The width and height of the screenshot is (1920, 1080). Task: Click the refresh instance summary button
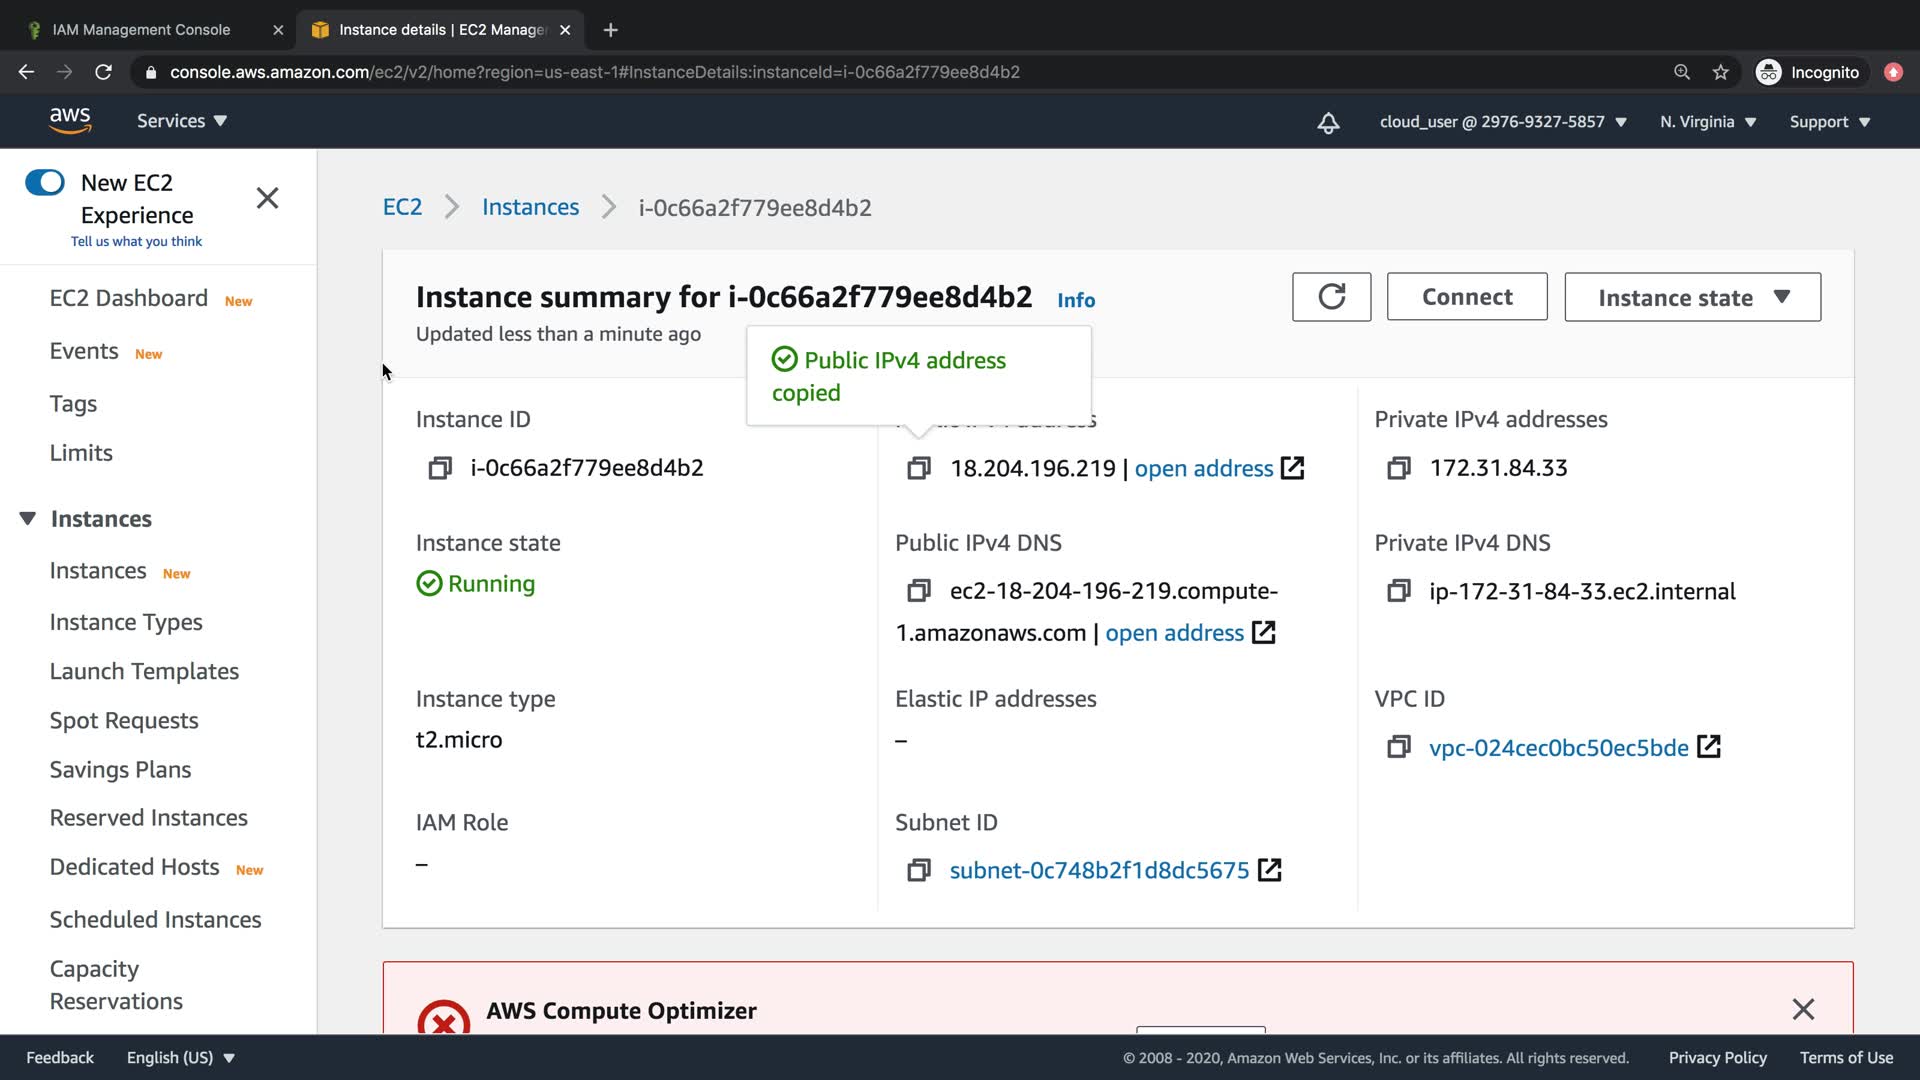[x=1331, y=297]
